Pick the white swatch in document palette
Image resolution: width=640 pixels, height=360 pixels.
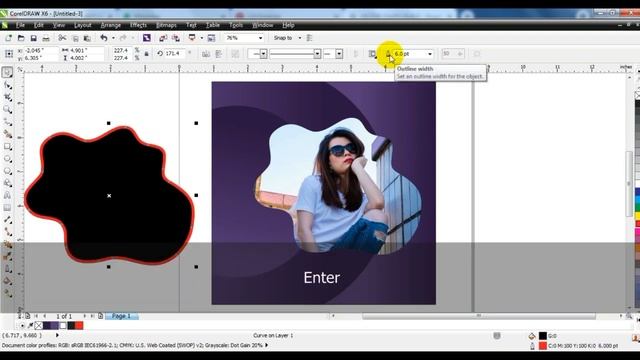click(62, 325)
